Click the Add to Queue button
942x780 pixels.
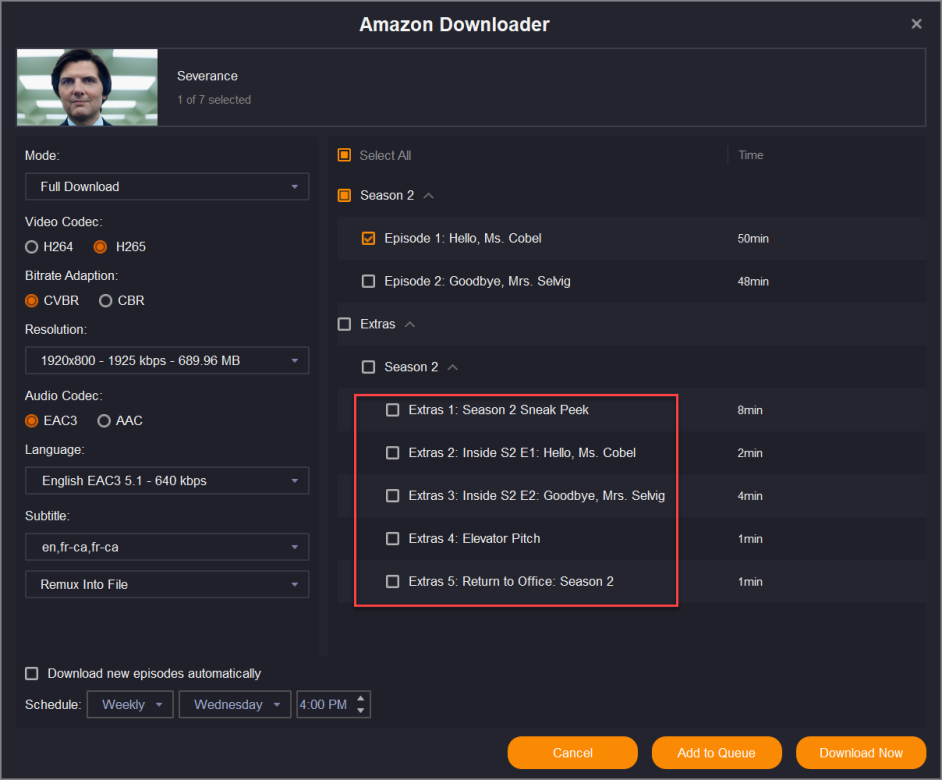click(716, 753)
